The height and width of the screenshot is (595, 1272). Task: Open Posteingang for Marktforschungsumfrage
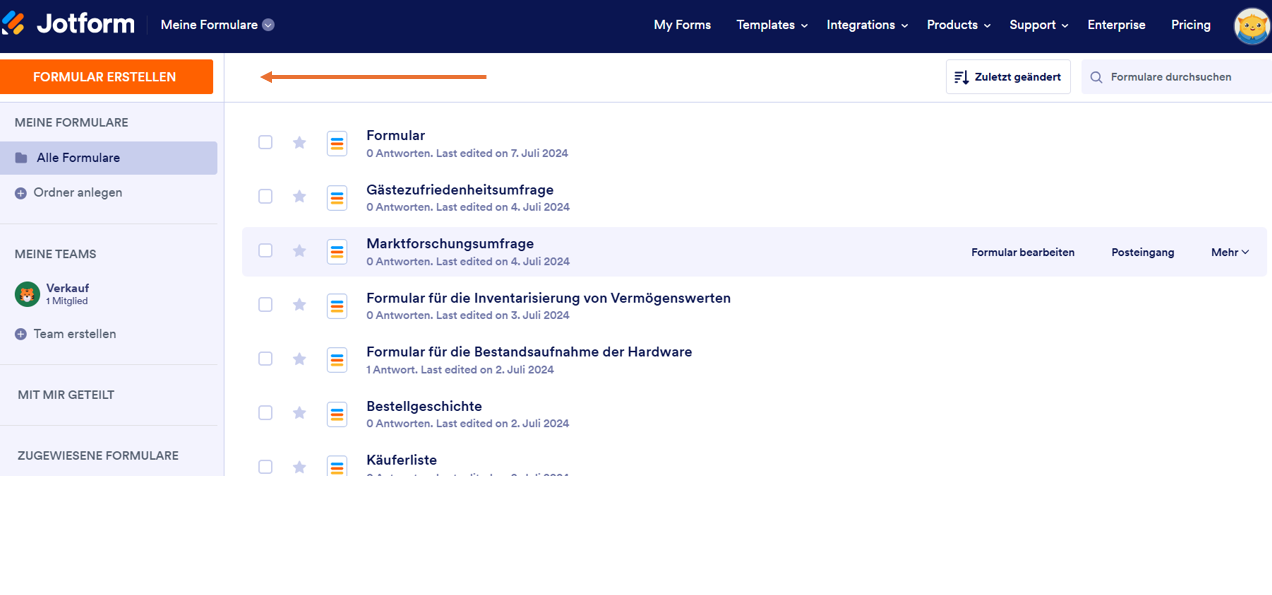(x=1142, y=252)
